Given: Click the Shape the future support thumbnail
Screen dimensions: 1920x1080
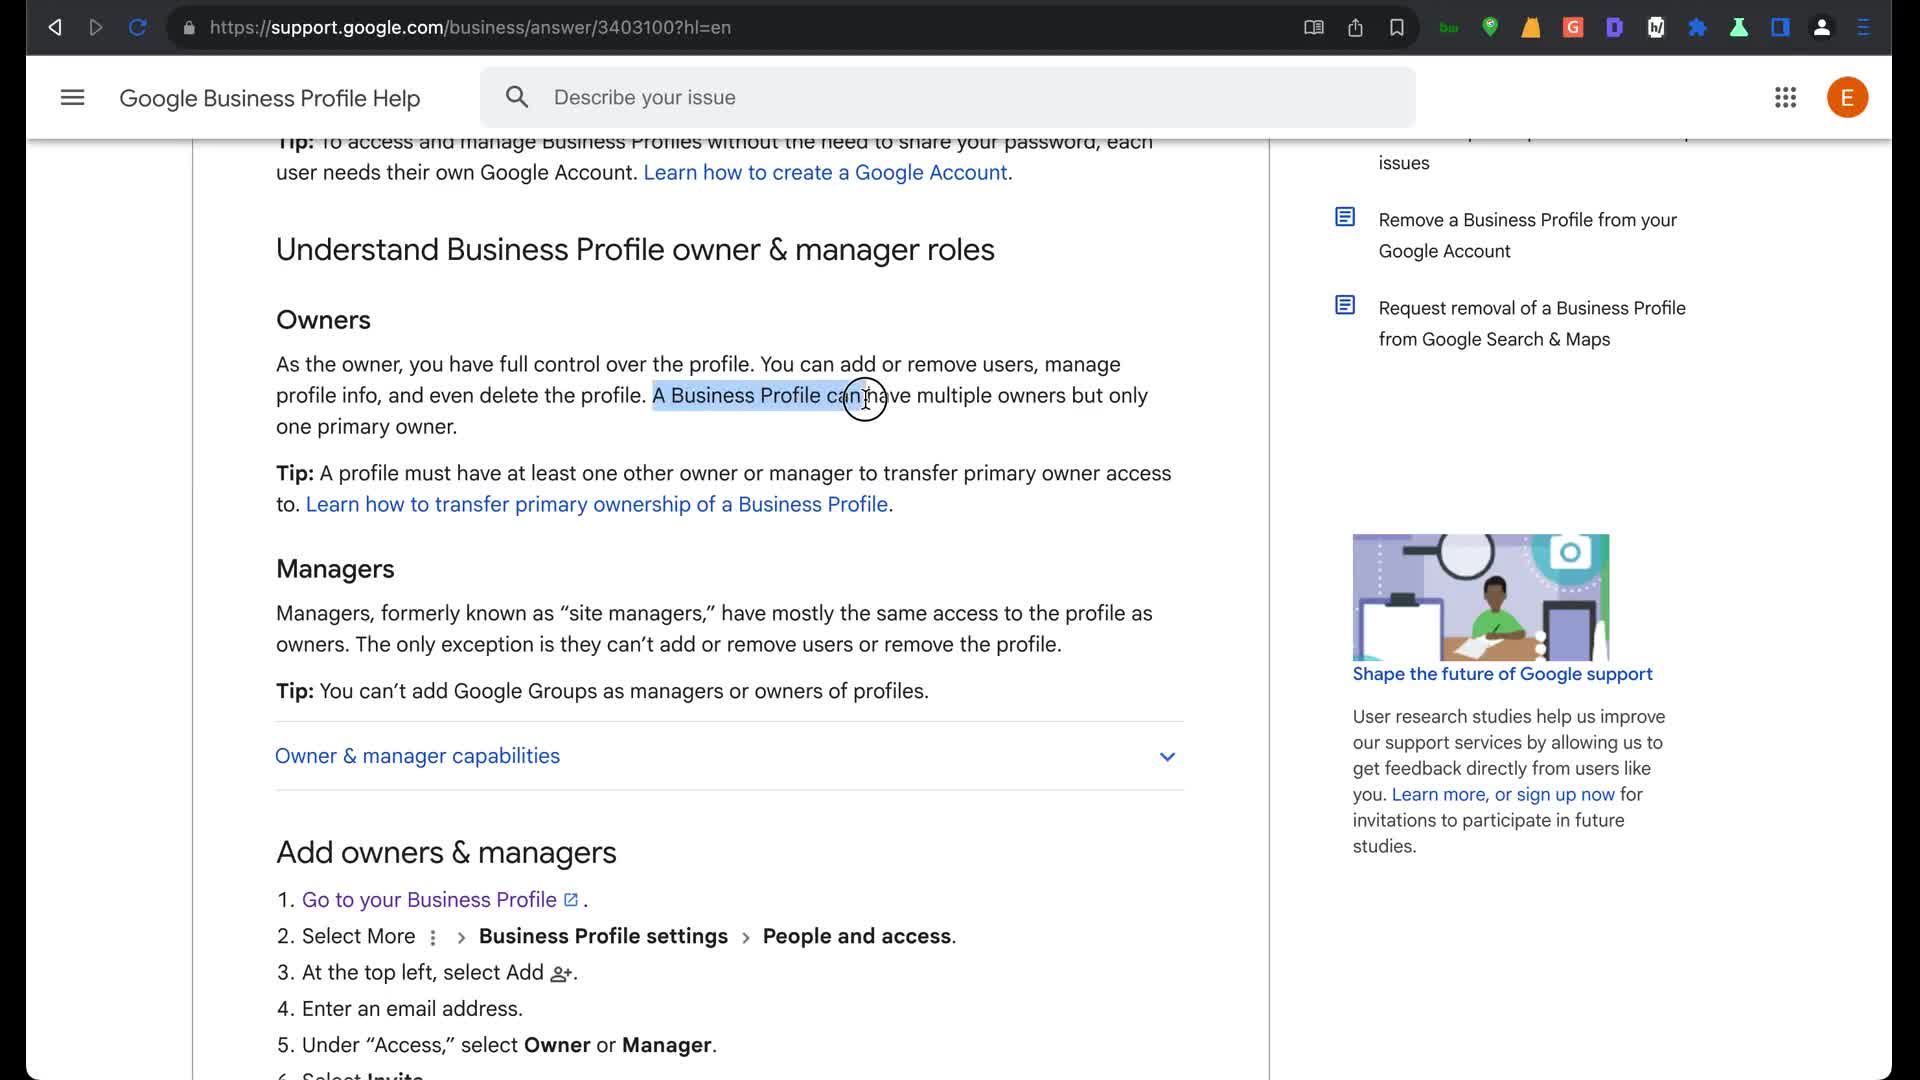Looking at the screenshot, I should tap(1480, 597).
